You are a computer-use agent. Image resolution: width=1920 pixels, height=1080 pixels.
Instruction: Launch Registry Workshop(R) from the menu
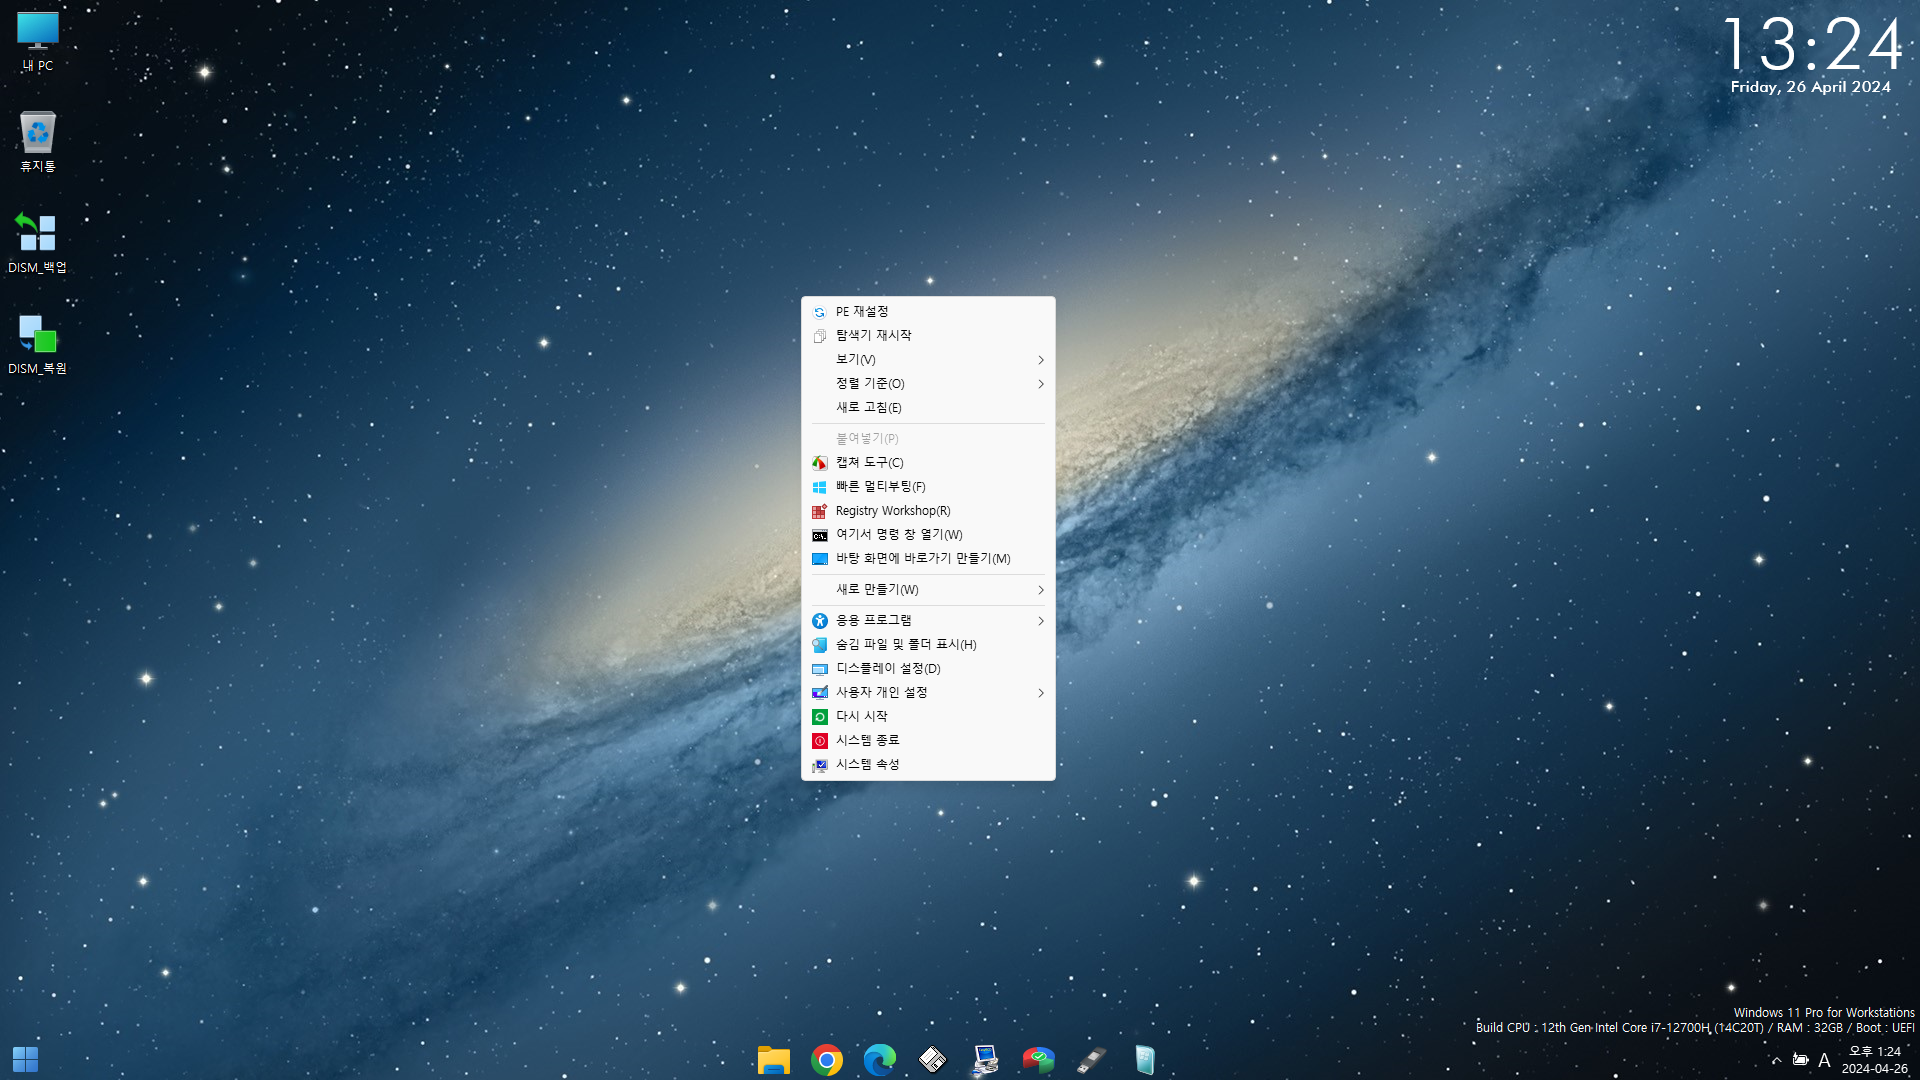pos(928,511)
